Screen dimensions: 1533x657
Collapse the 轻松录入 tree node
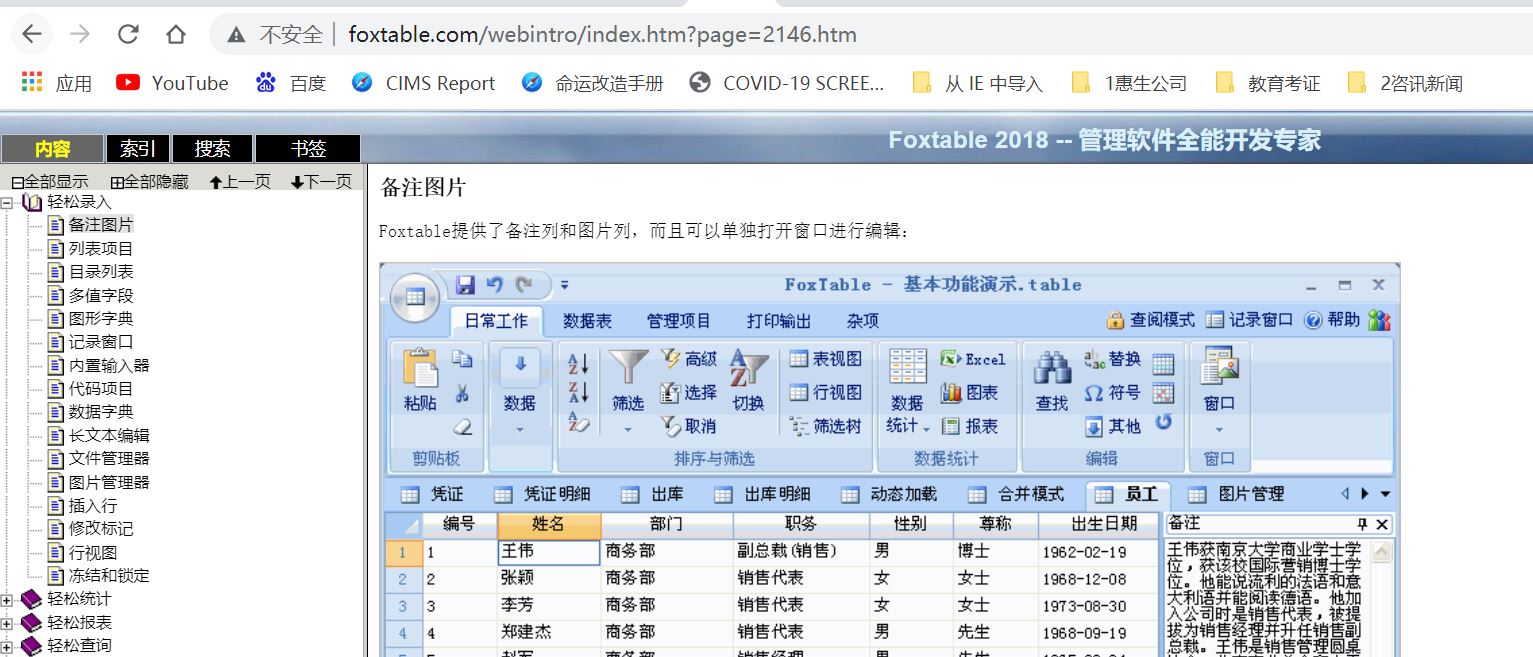point(6,203)
